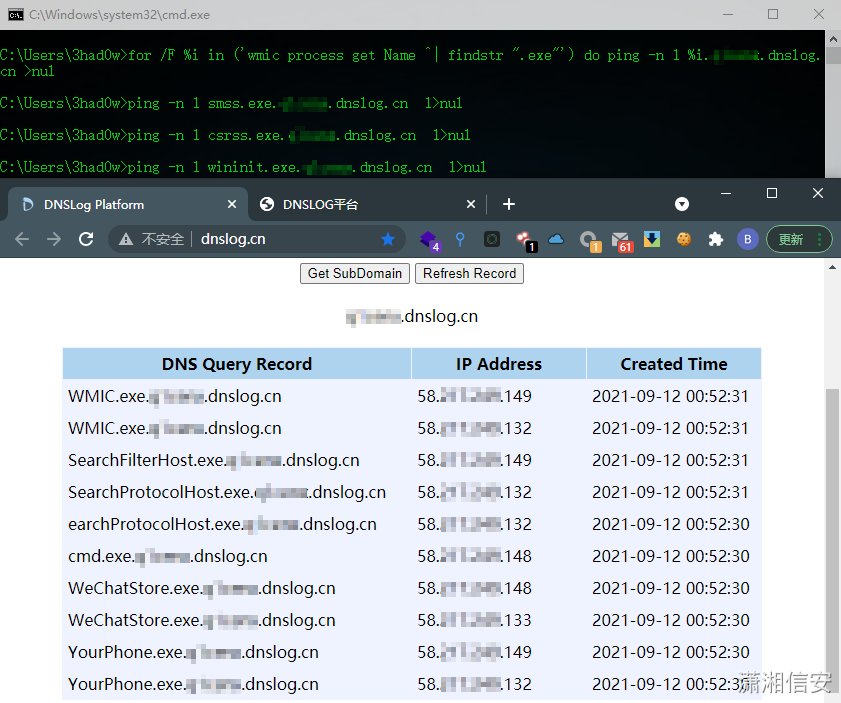This screenshot has width=841, height=703.
Task: Open the red dots extension with badge 1
Action: point(525,240)
